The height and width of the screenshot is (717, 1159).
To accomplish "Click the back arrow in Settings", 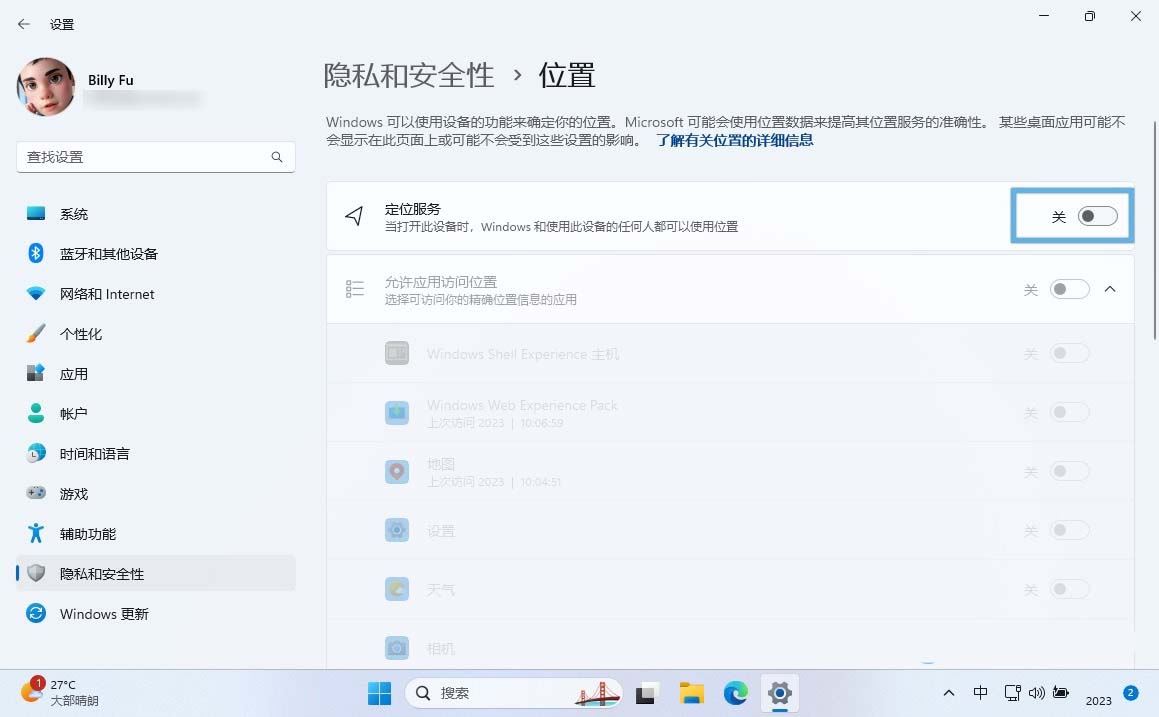I will coord(24,24).
